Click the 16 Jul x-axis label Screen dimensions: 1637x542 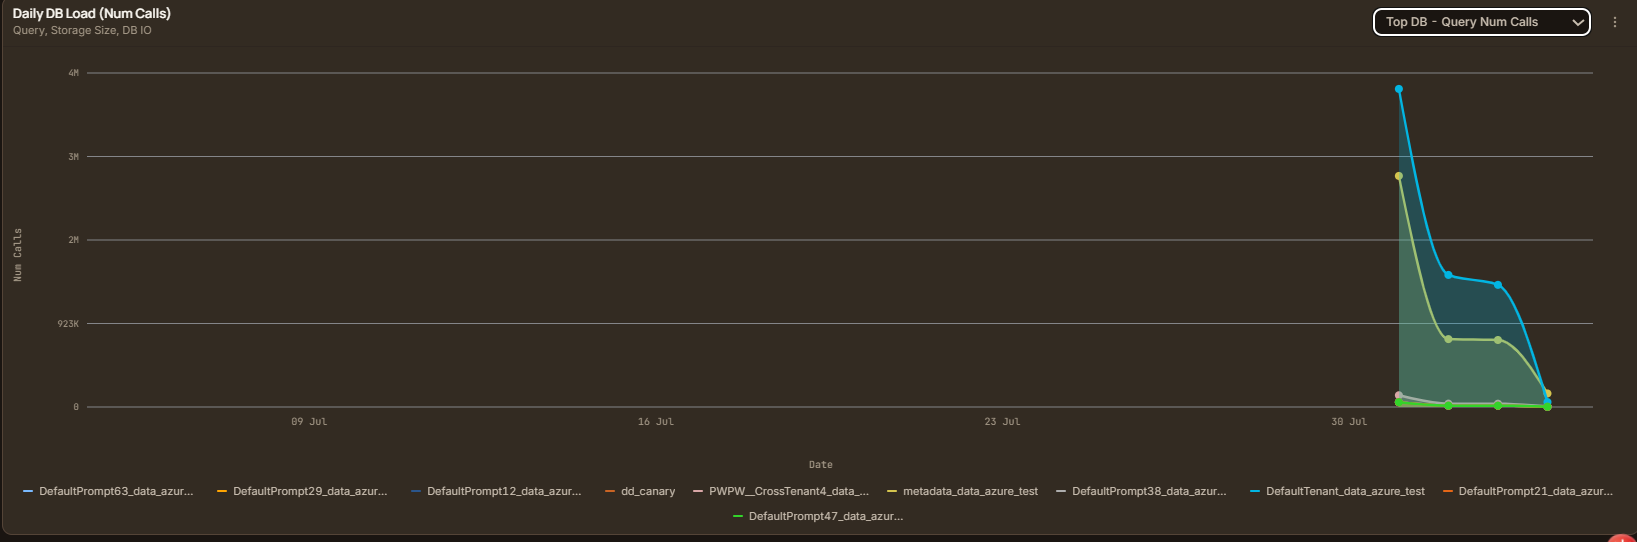click(x=656, y=422)
